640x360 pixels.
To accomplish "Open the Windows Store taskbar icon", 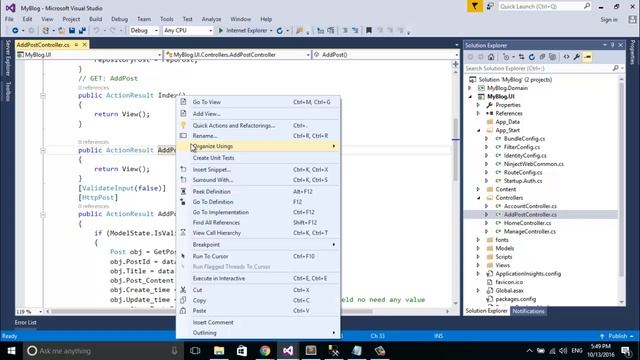I will pyautogui.click(x=242, y=351).
